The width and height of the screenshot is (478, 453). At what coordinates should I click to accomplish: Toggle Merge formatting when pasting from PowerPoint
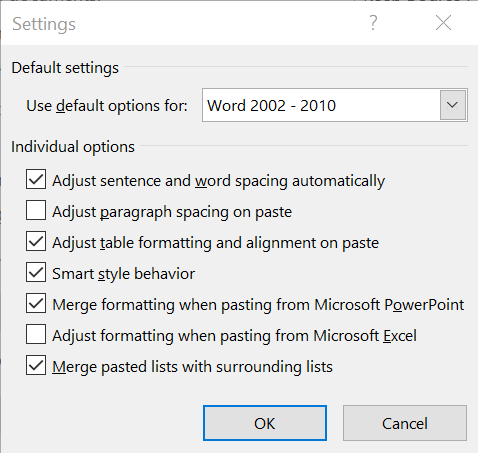pos(36,303)
